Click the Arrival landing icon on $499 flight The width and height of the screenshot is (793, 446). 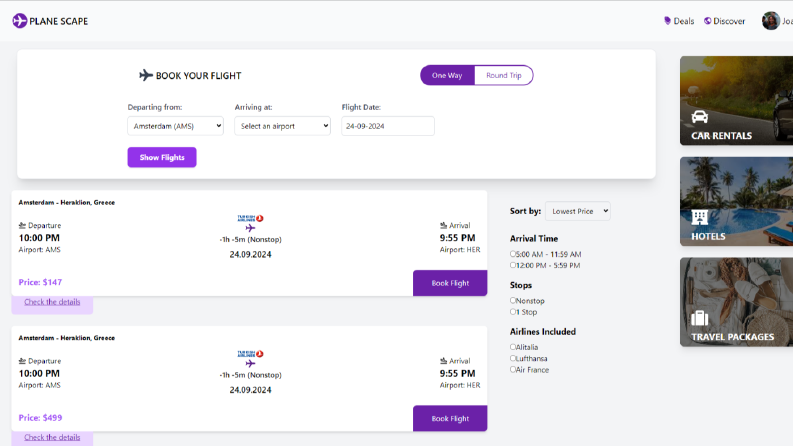444,361
